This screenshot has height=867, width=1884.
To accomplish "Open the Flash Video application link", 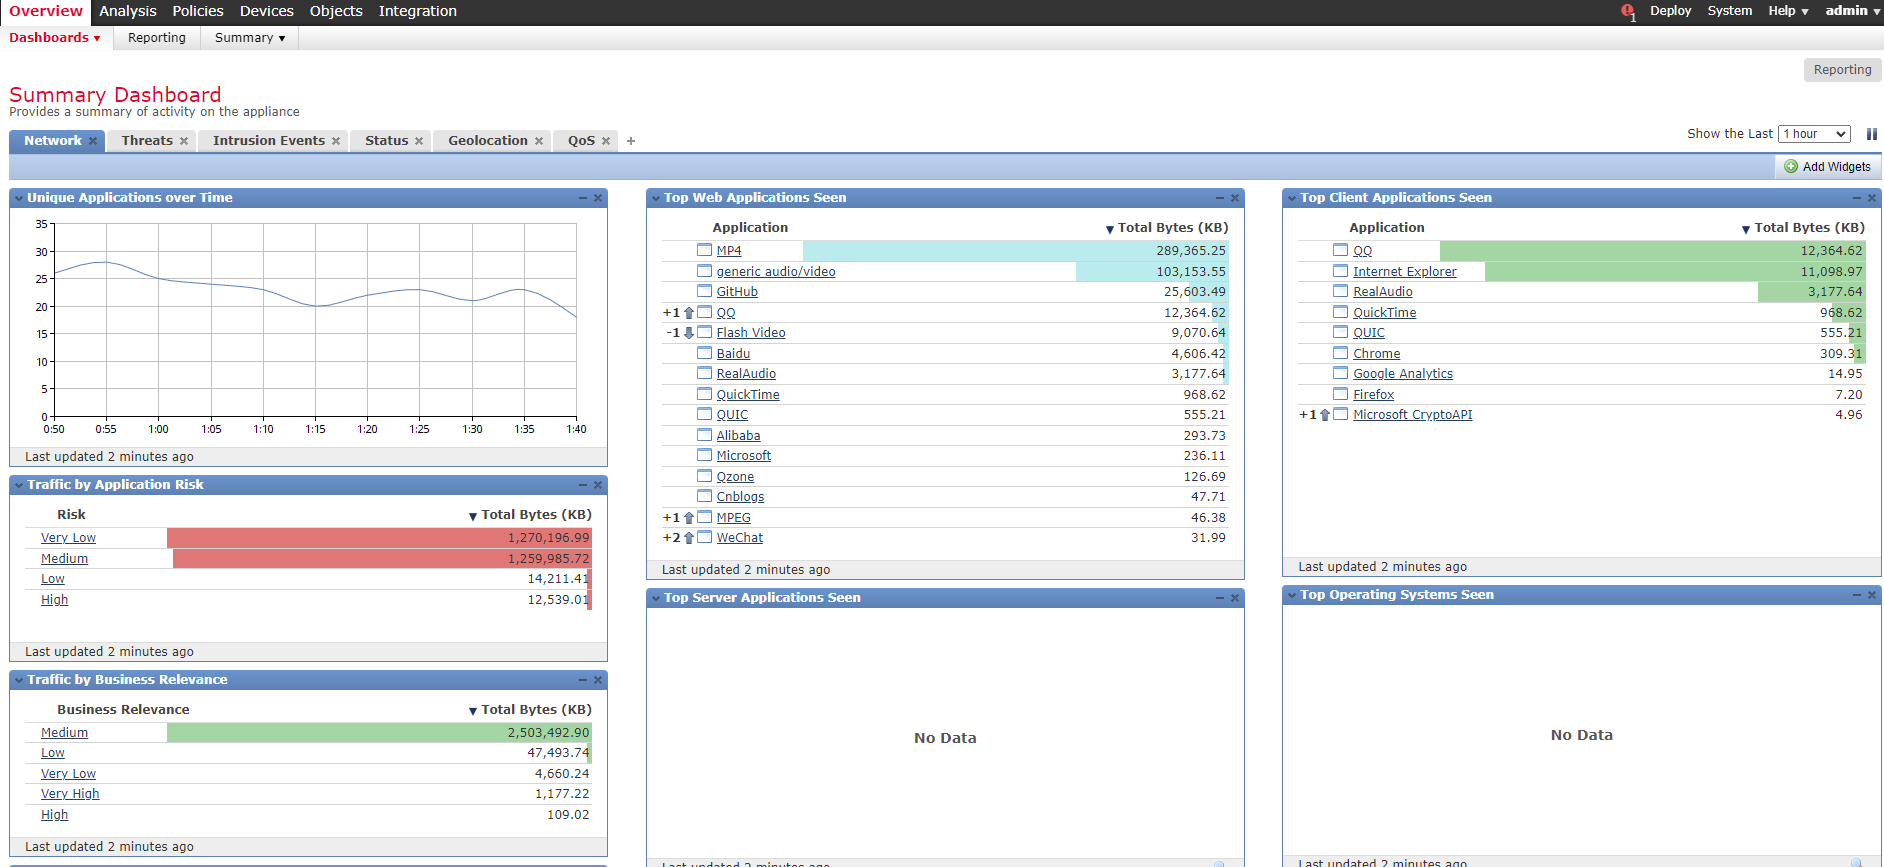I will (751, 333).
